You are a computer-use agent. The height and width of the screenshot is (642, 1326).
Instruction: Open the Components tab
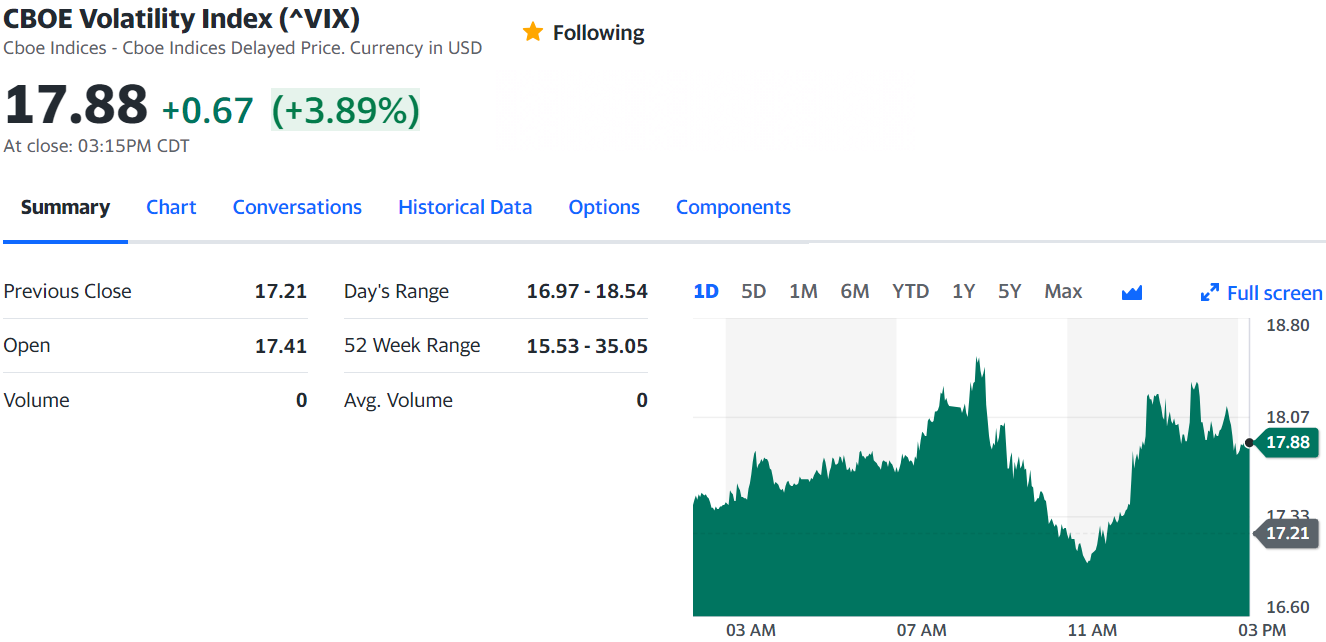pos(733,207)
